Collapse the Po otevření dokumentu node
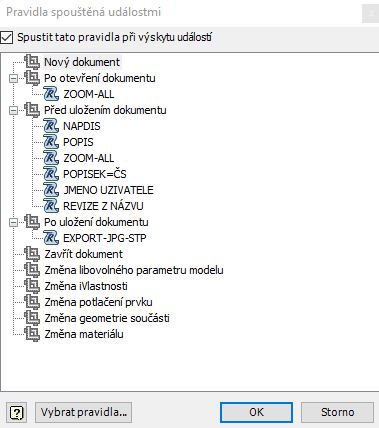379x428 pixels. click(x=13, y=79)
